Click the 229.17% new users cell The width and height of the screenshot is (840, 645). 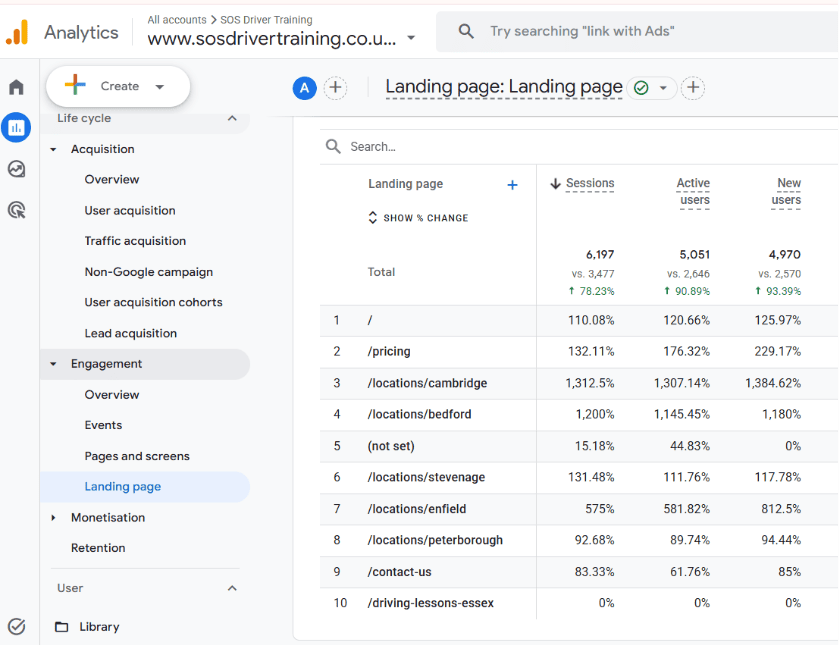[778, 351]
